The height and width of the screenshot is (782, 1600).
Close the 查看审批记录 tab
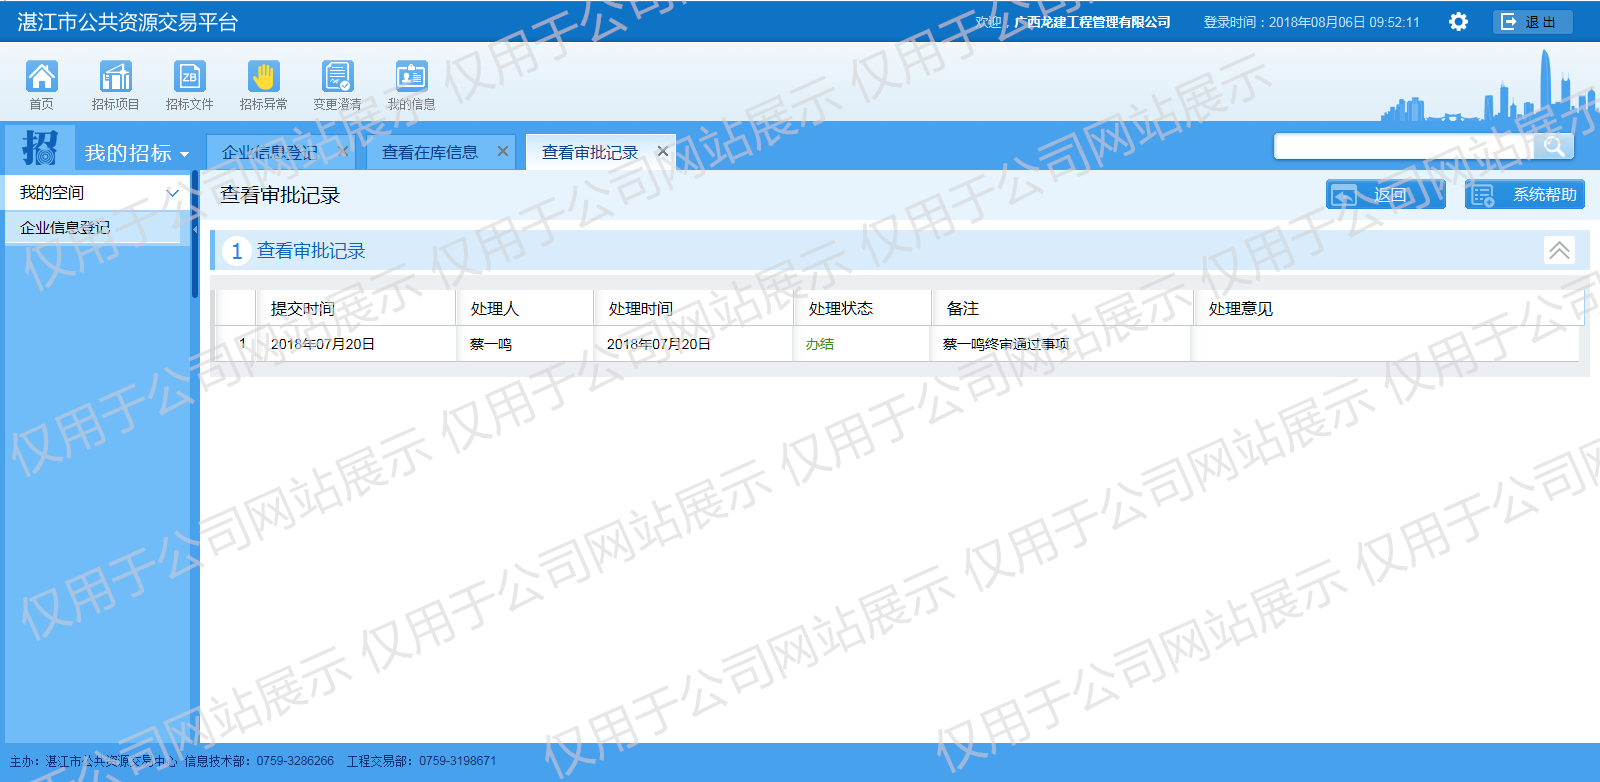click(662, 151)
